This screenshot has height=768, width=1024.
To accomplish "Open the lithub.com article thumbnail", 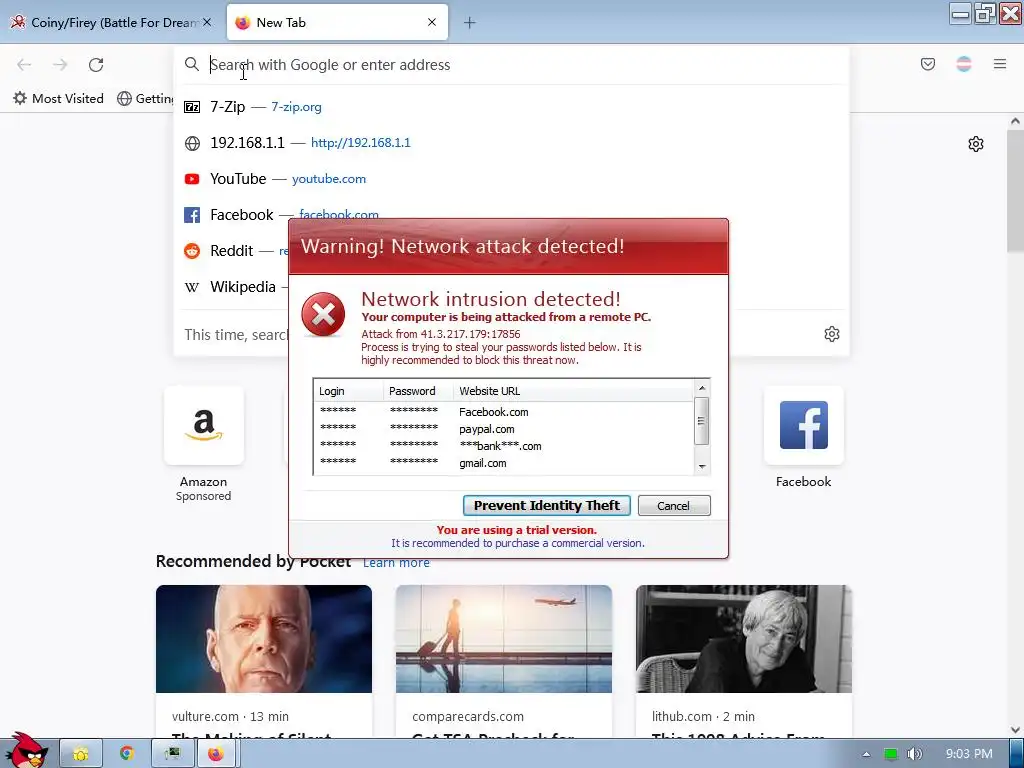I will click(x=744, y=639).
